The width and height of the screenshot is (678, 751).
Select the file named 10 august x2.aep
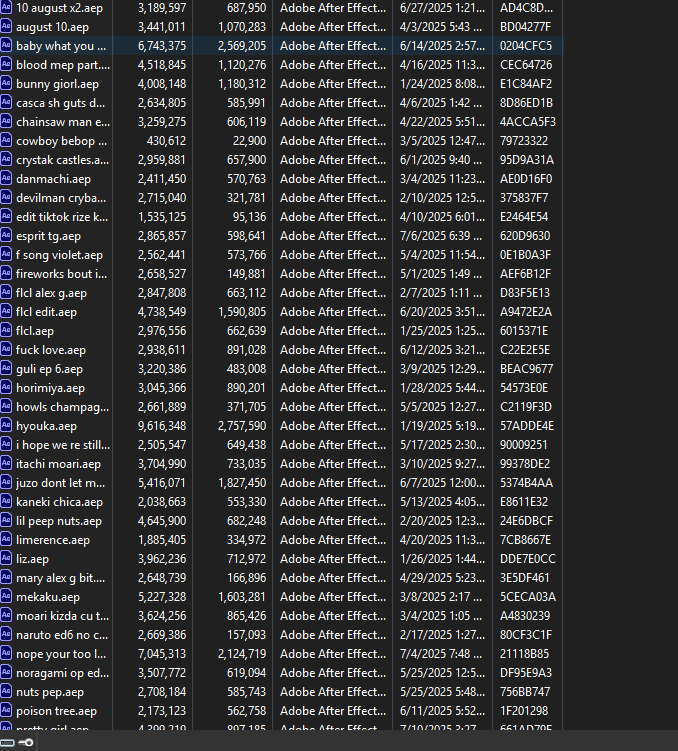click(x=59, y=8)
